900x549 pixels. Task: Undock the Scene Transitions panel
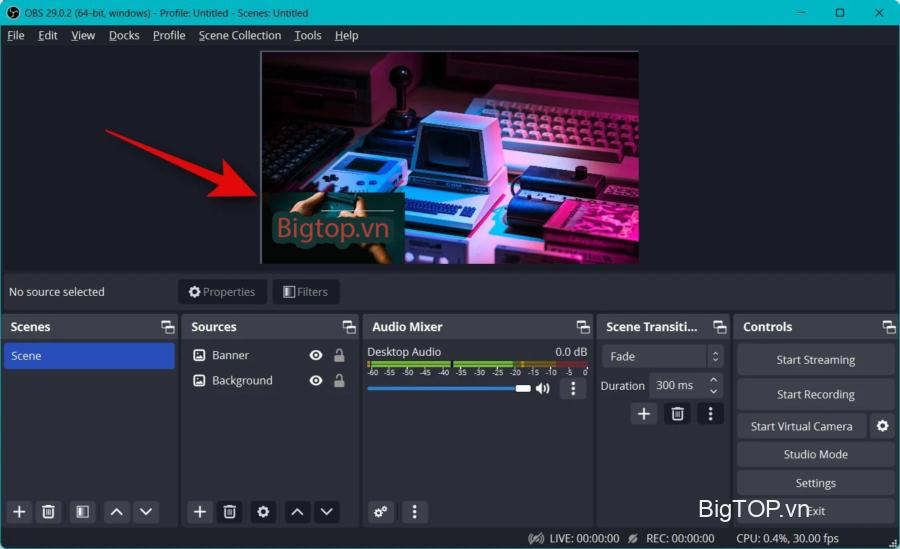(x=720, y=327)
